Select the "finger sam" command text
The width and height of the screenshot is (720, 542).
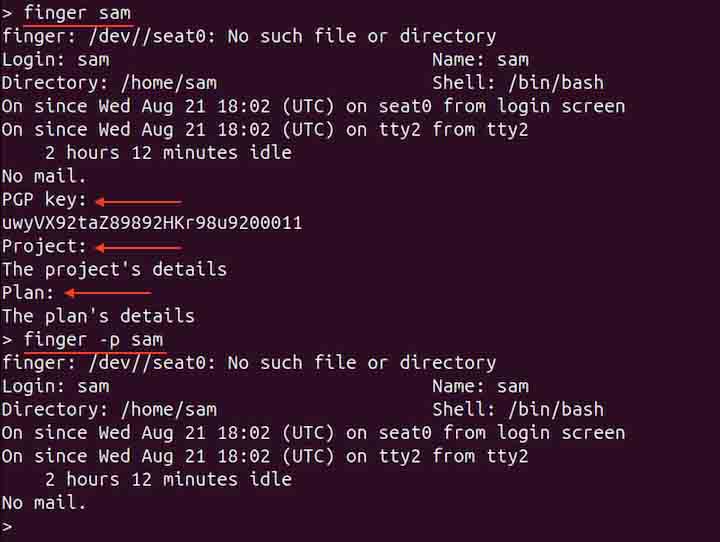[77, 13]
